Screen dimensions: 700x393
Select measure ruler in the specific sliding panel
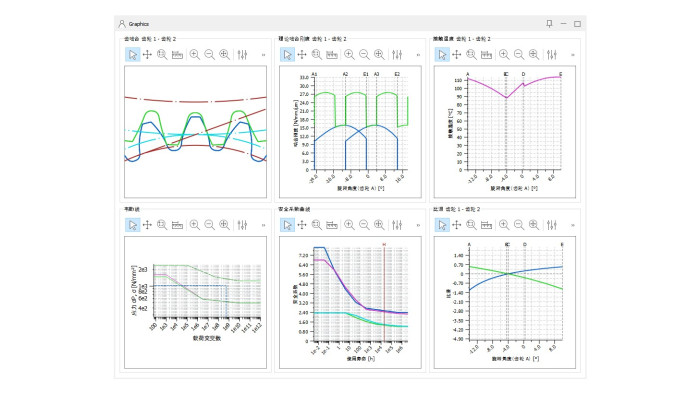[487, 225]
